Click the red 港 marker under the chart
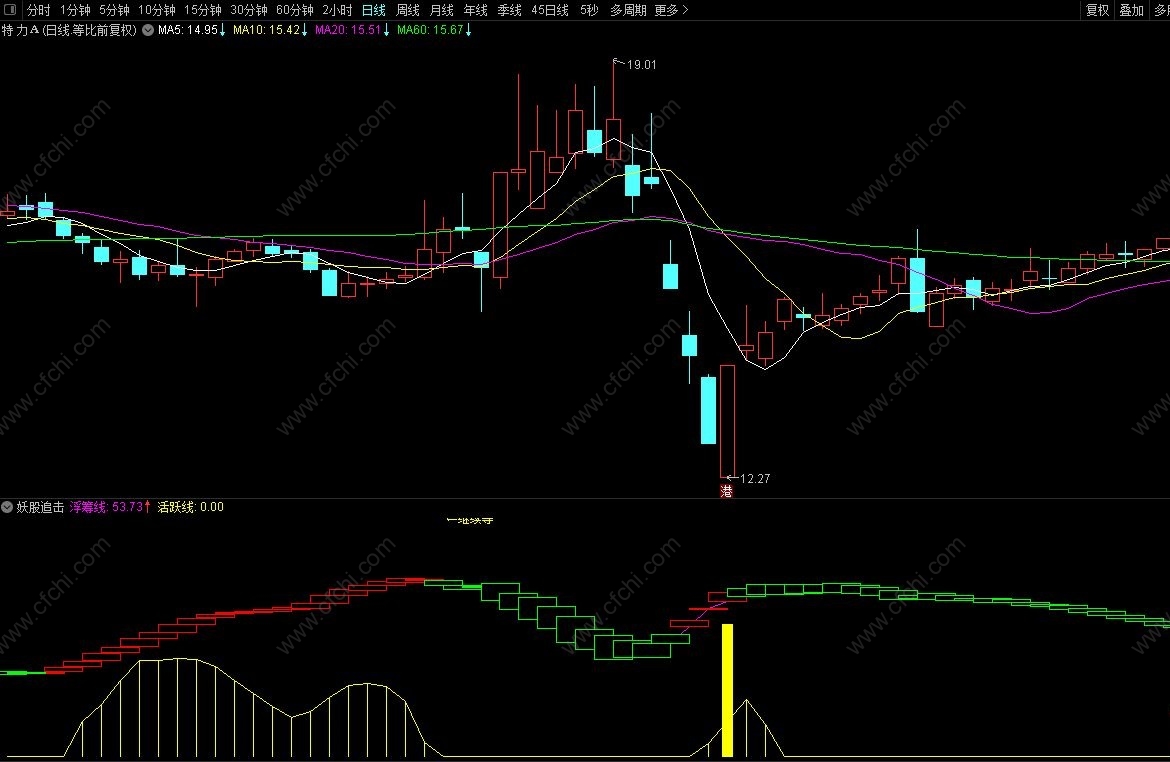 (x=726, y=491)
